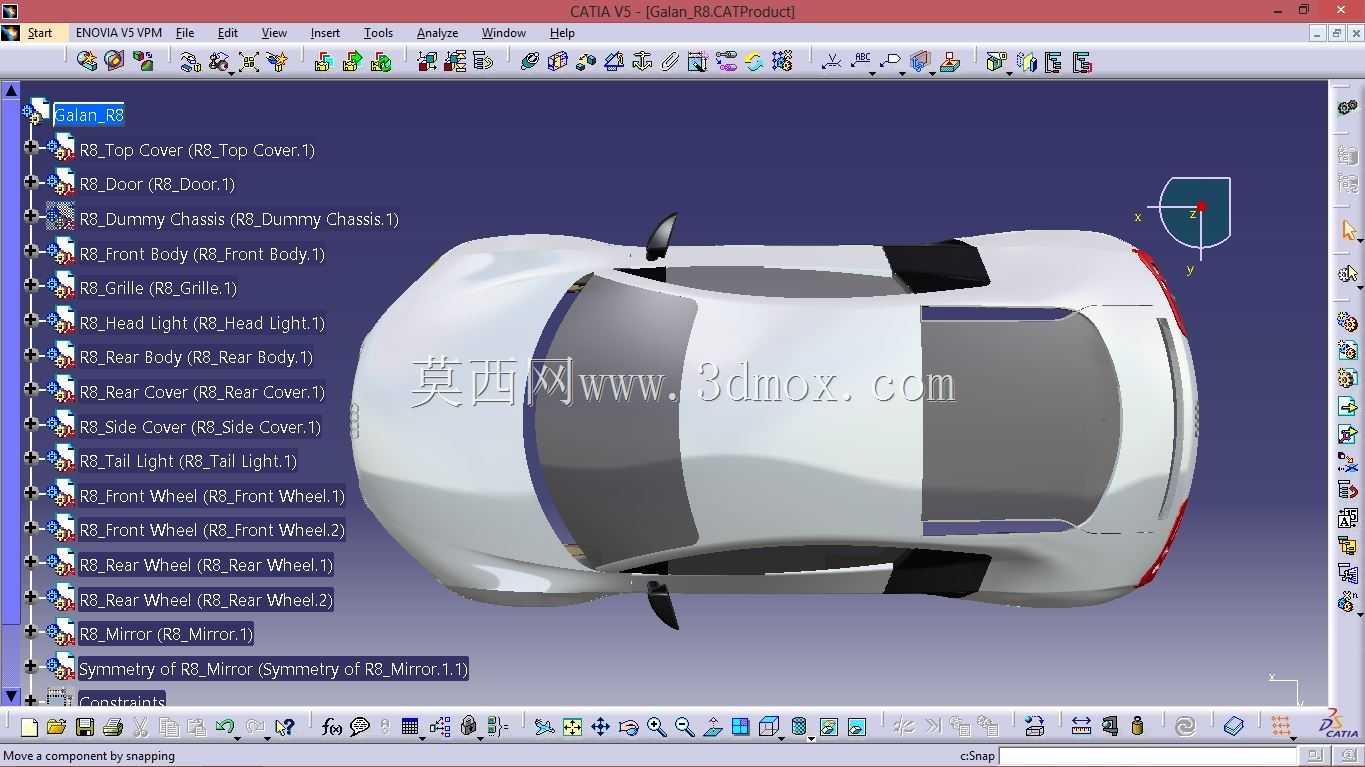Open the Design Table tool
This screenshot has width=1365, height=767.
coord(410,727)
